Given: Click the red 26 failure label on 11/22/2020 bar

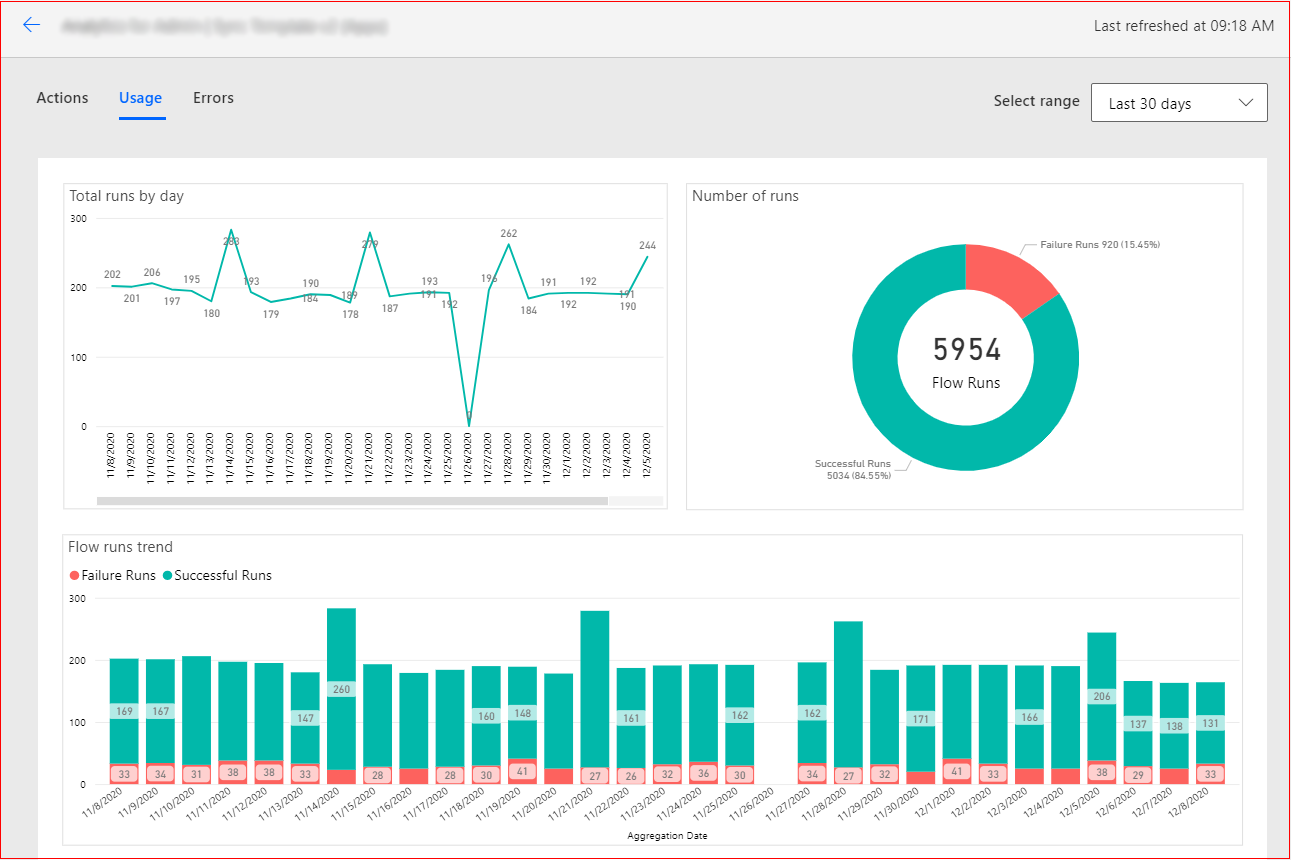Looking at the screenshot, I should [x=631, y=775].
